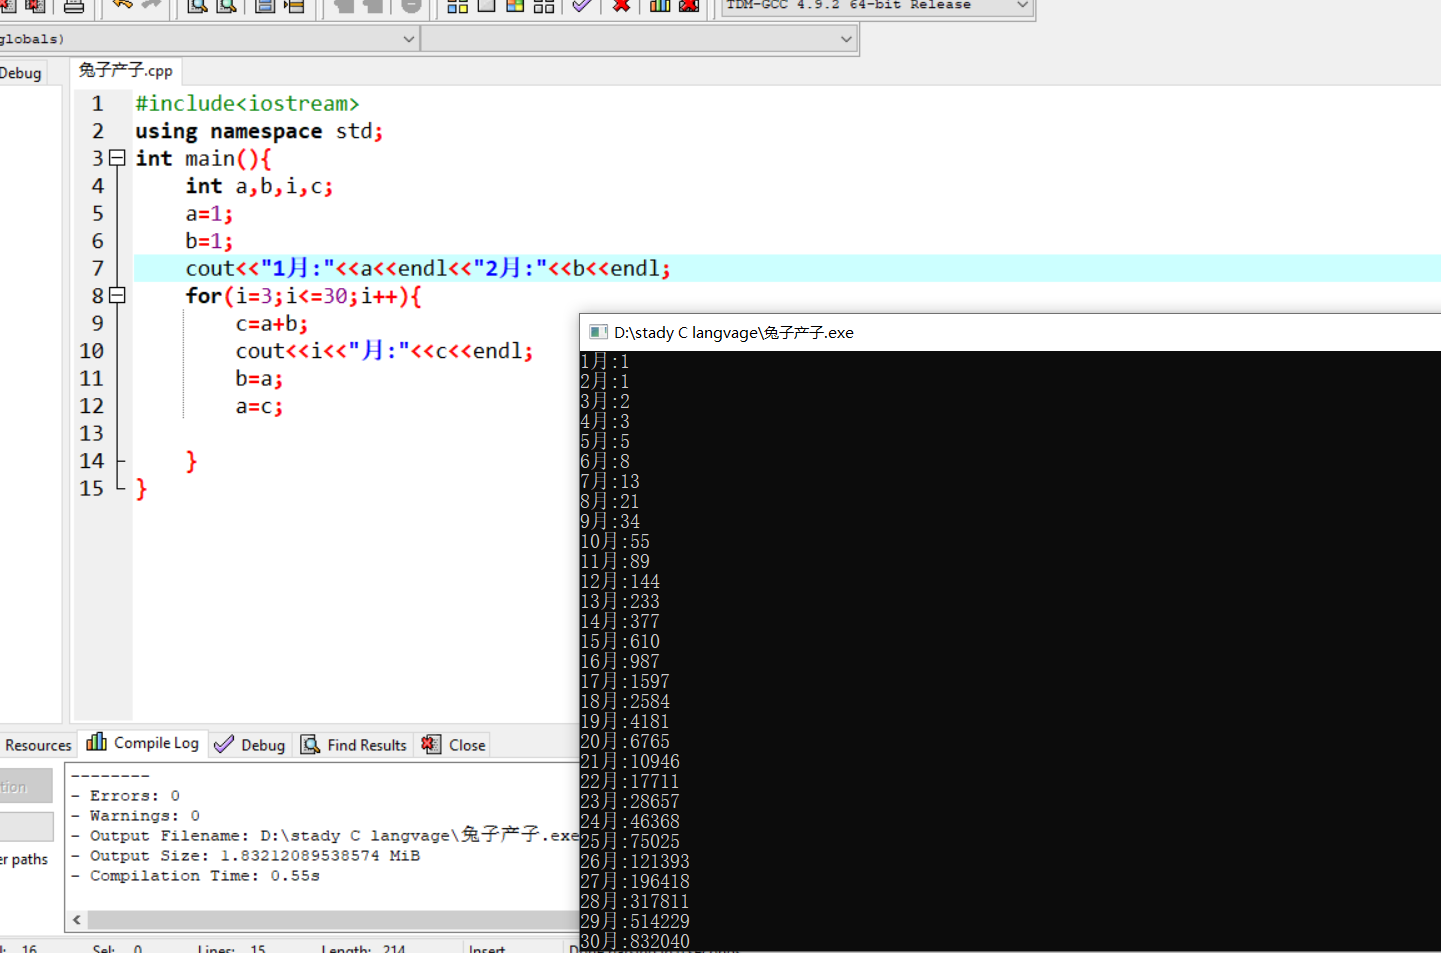Click the 'int main(){' line

pyautogui.click(x=203, y=158)
